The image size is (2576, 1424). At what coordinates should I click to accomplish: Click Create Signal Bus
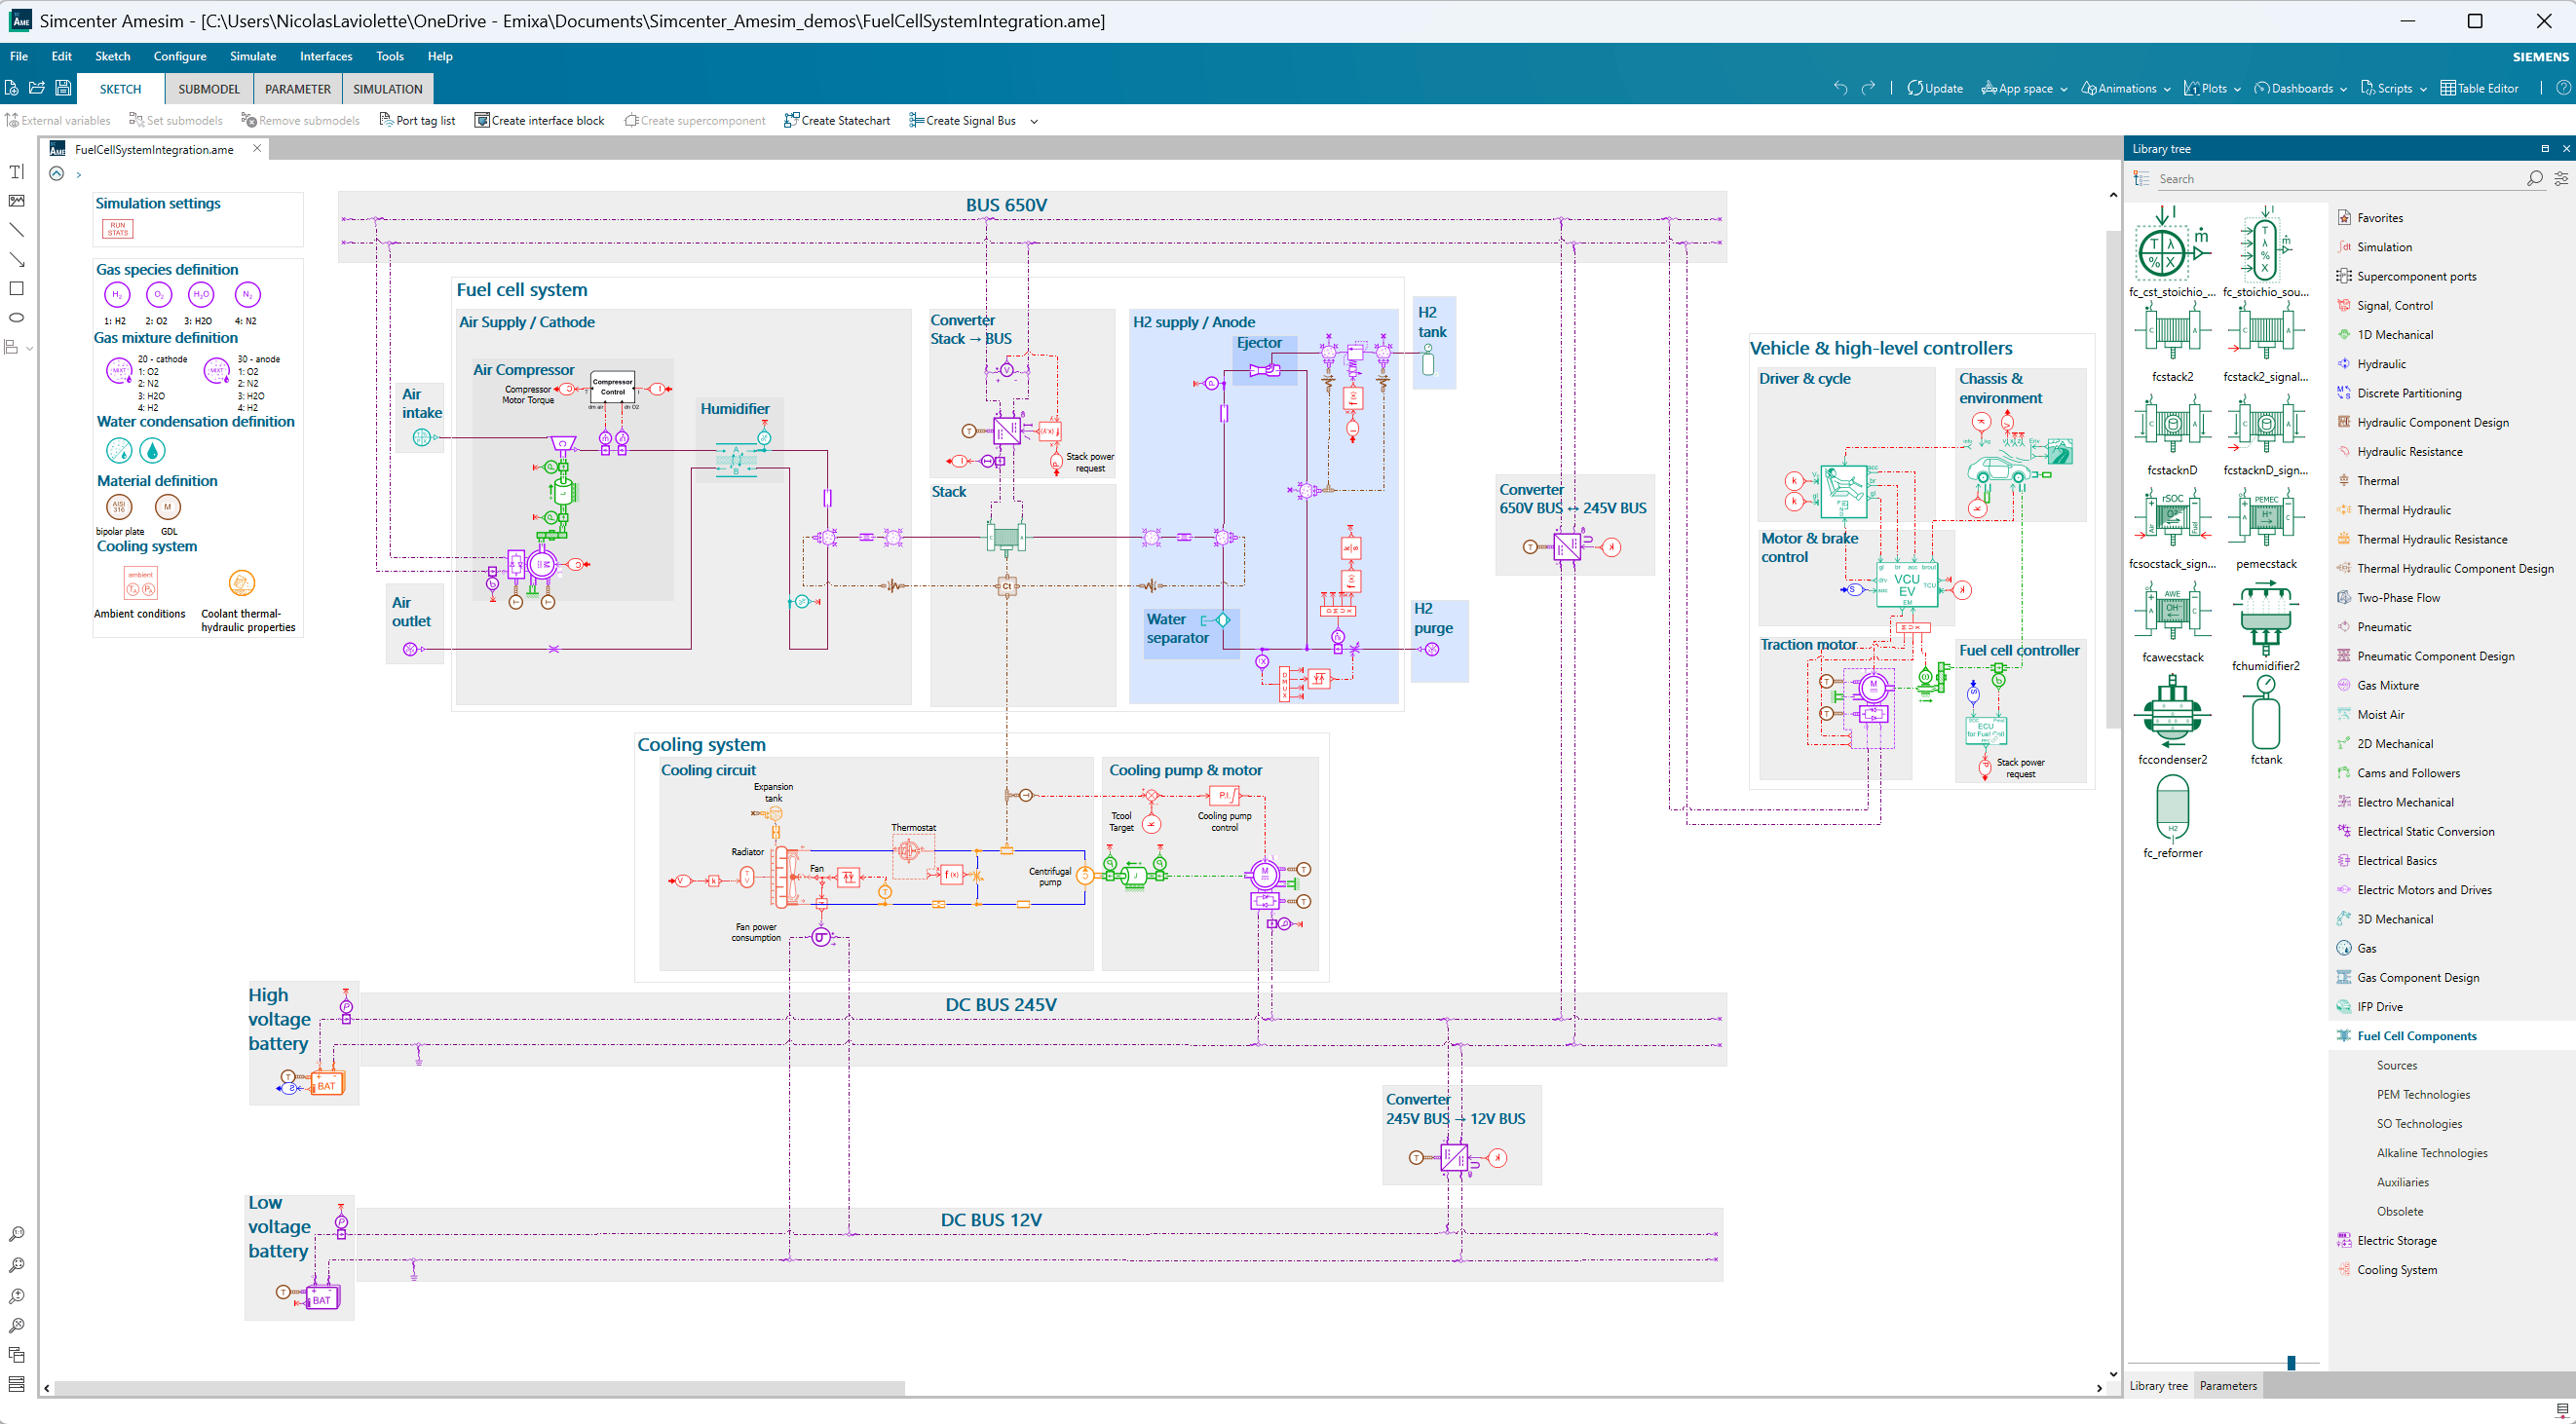tap(962, 121)
